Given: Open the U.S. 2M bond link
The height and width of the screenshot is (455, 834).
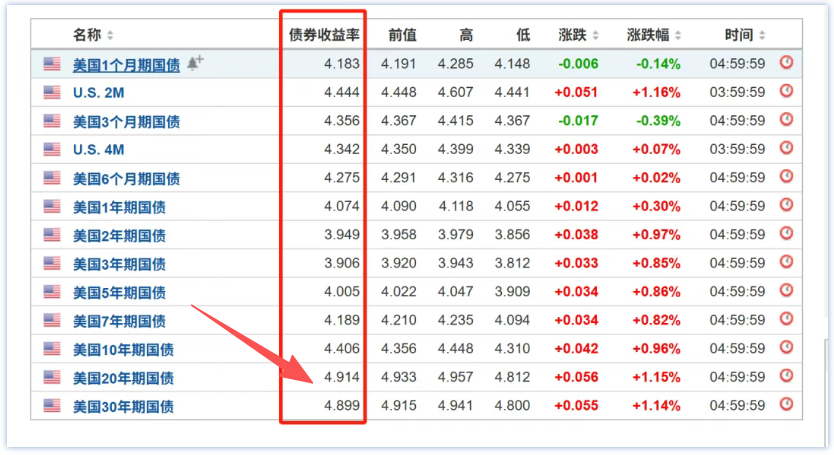Looking at the screenshot, I should click(x=98, y=92).
